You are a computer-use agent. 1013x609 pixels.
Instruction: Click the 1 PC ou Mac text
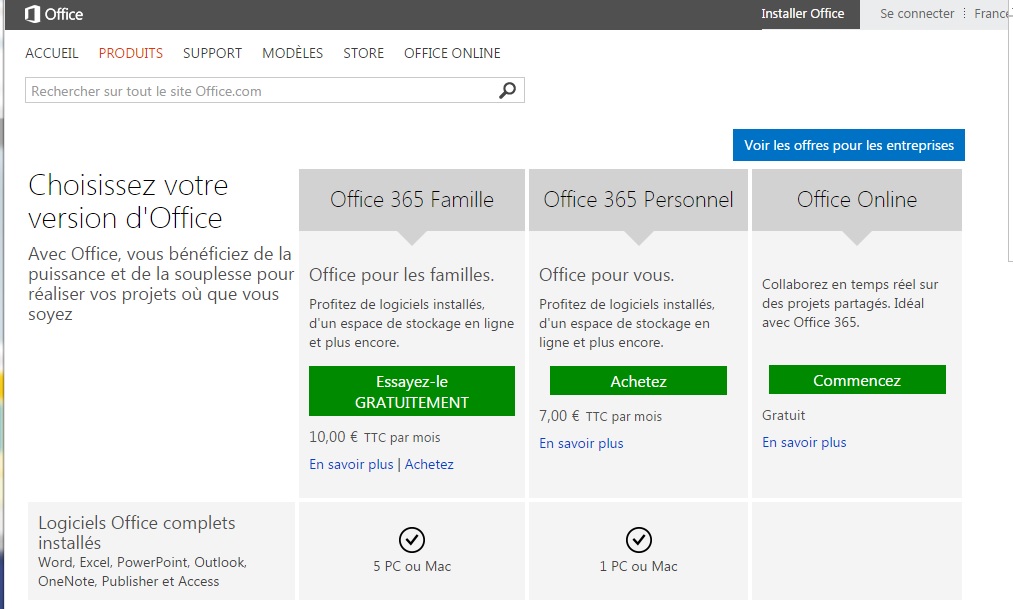[638, 566]
